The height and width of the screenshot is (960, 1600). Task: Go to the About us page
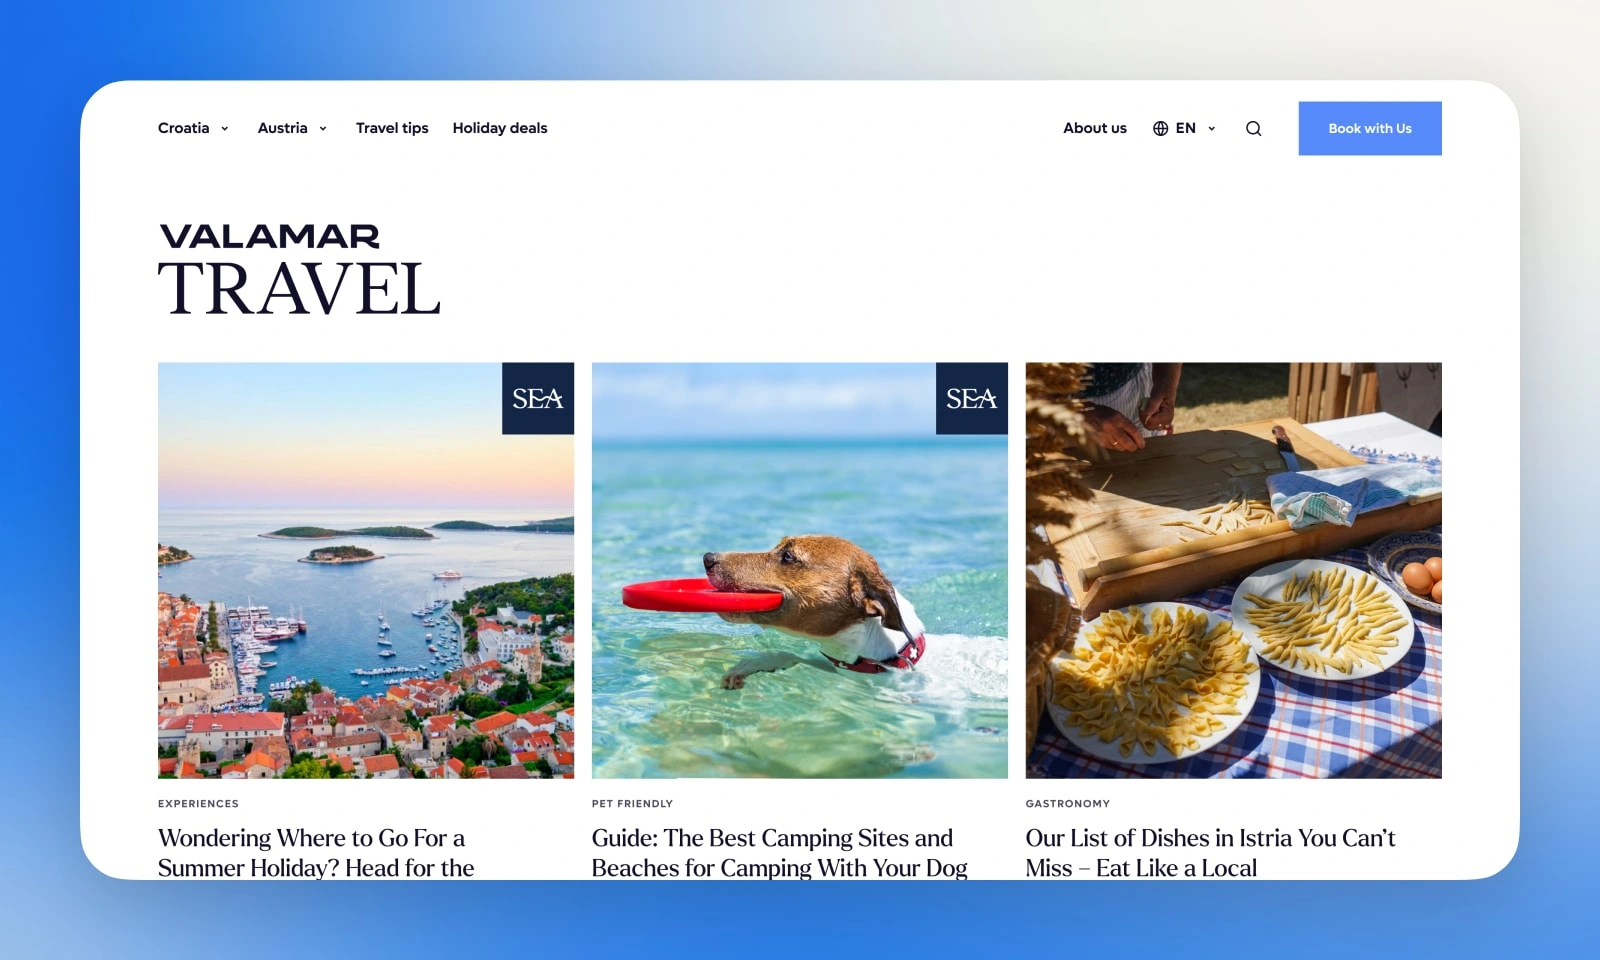[x=1095, y=128]
